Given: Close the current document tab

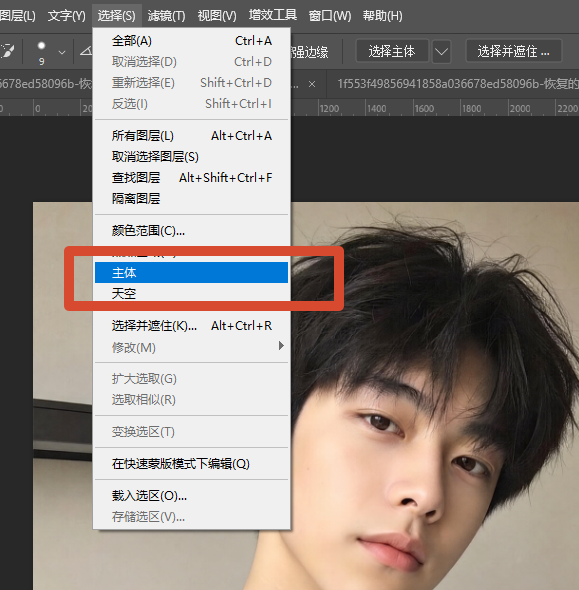Looking at the screenshot, I should 312,84.
